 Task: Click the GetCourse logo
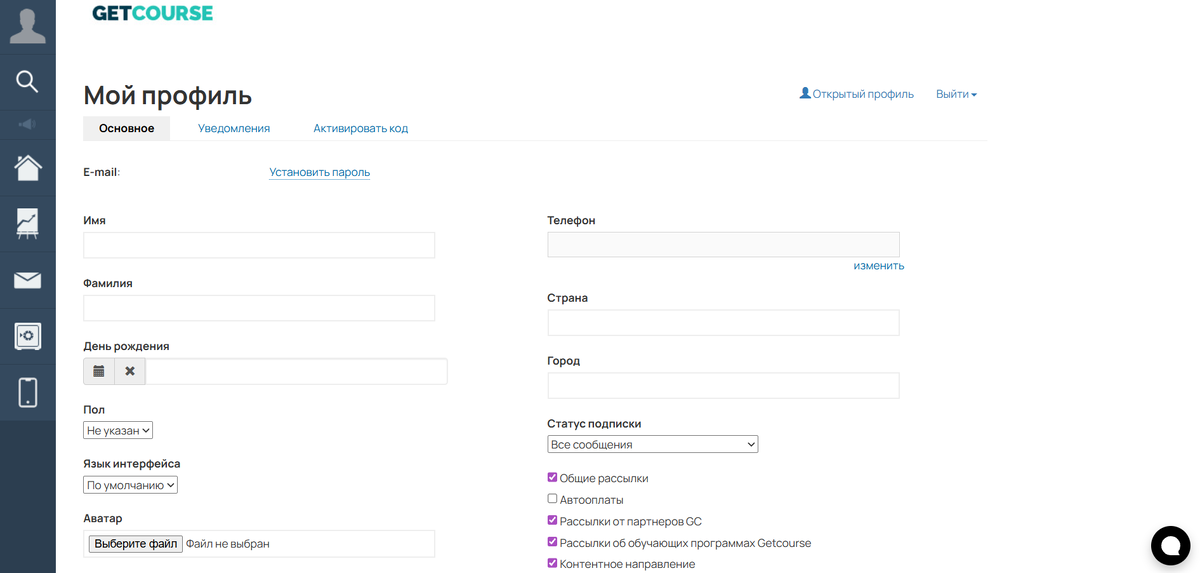pyautogui.click(x=152, y=13)
